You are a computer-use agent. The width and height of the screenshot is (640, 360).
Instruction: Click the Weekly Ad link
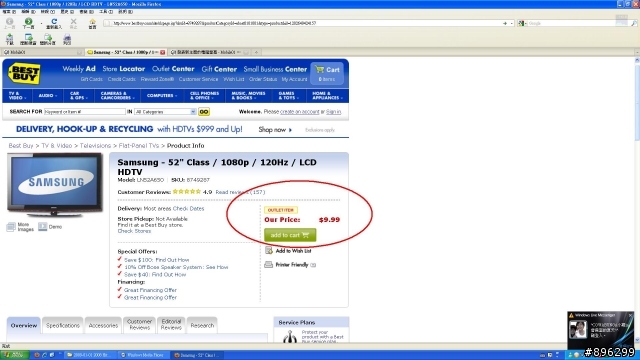tap(79, 69)
